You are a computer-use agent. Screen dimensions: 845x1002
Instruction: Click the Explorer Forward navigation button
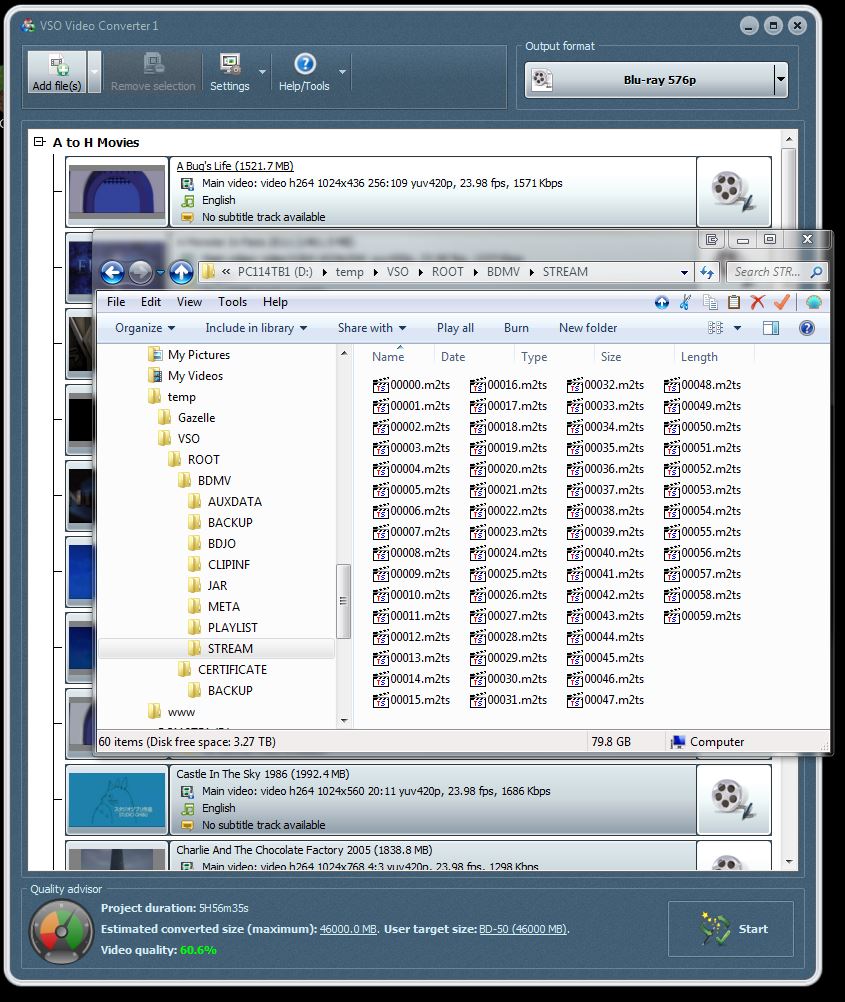coord(141,273)
